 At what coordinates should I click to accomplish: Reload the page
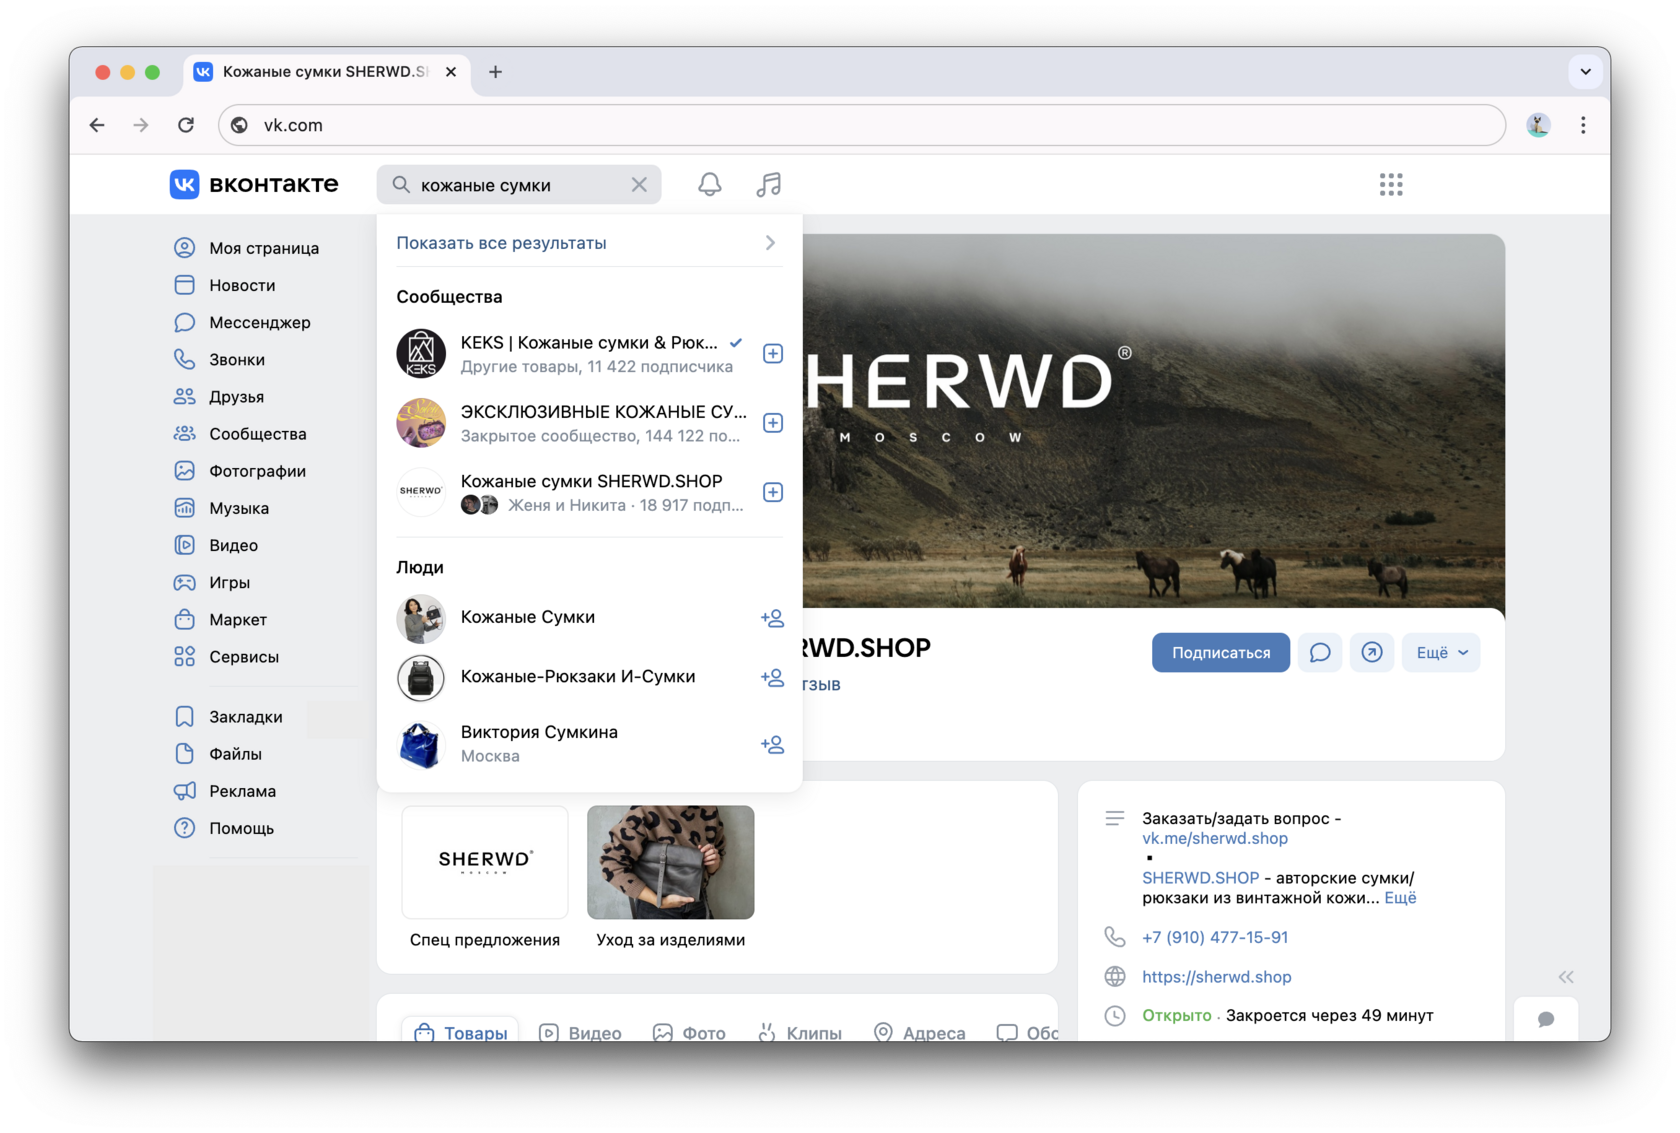tap(186, 125)
